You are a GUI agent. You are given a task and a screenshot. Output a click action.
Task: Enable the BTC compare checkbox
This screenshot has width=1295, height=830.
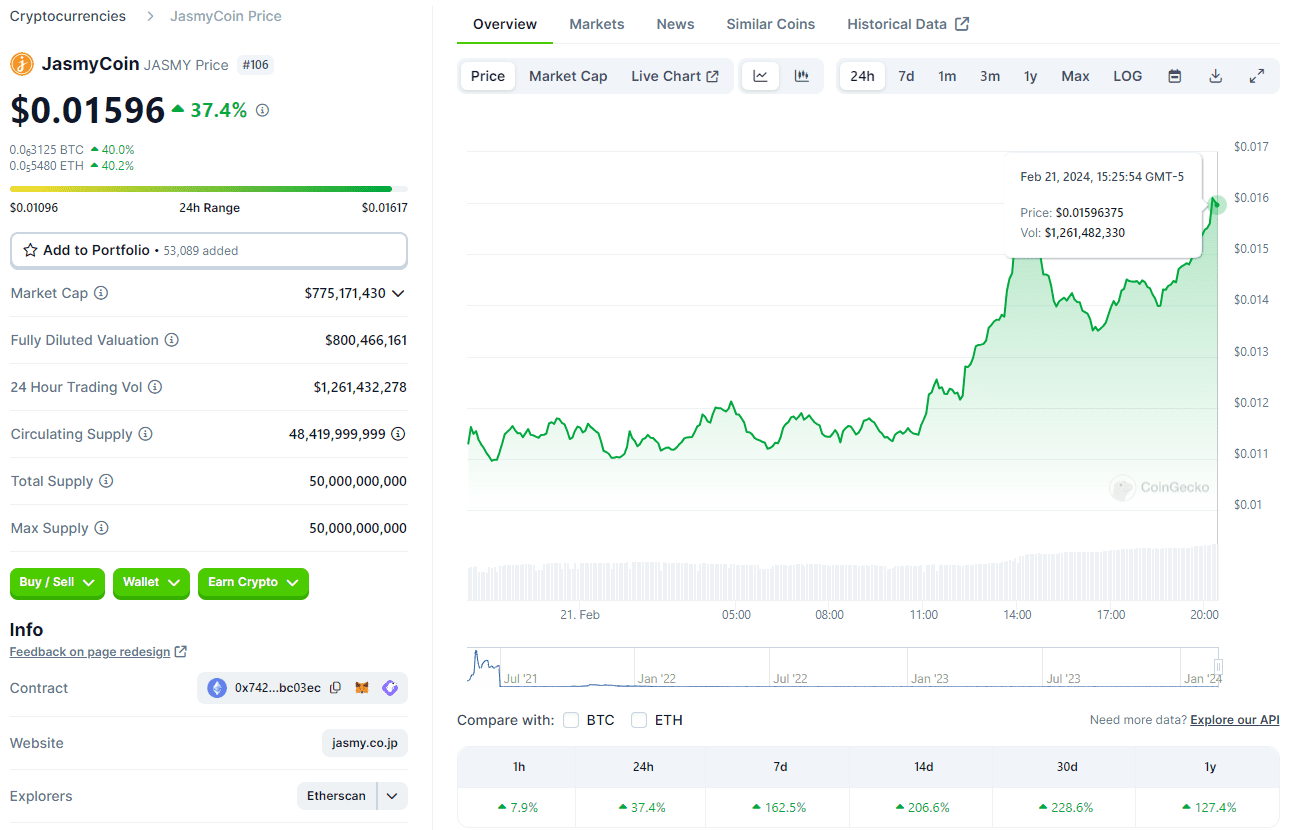tap(571, 720)
